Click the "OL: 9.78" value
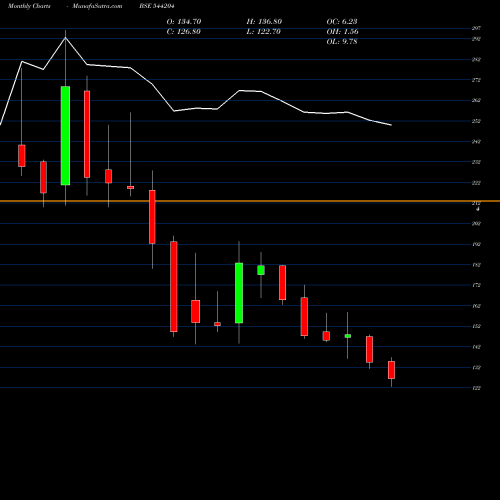500x500 pixels. pos(342,42)
